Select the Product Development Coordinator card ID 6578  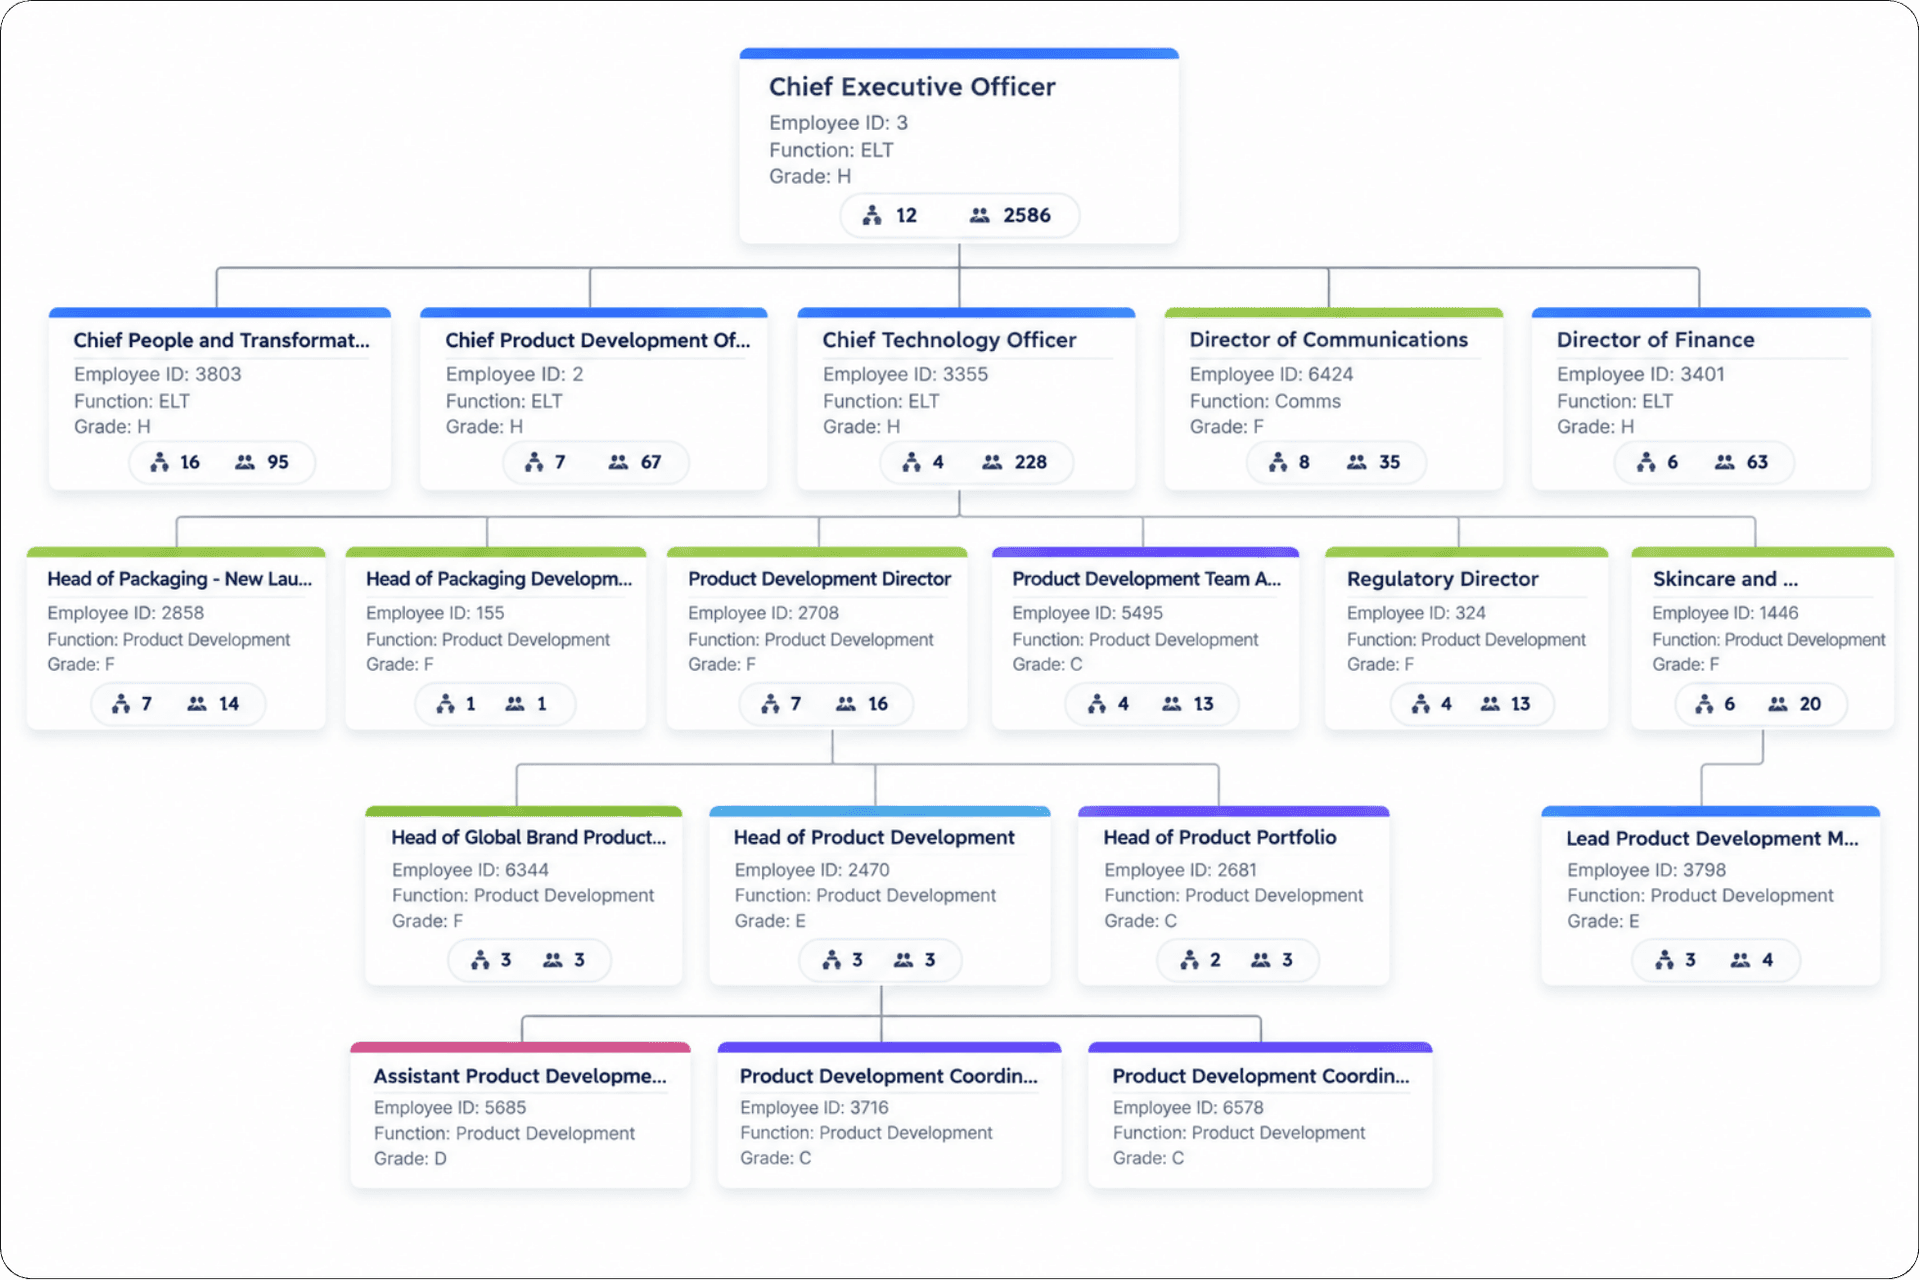coord(1260,1115)
